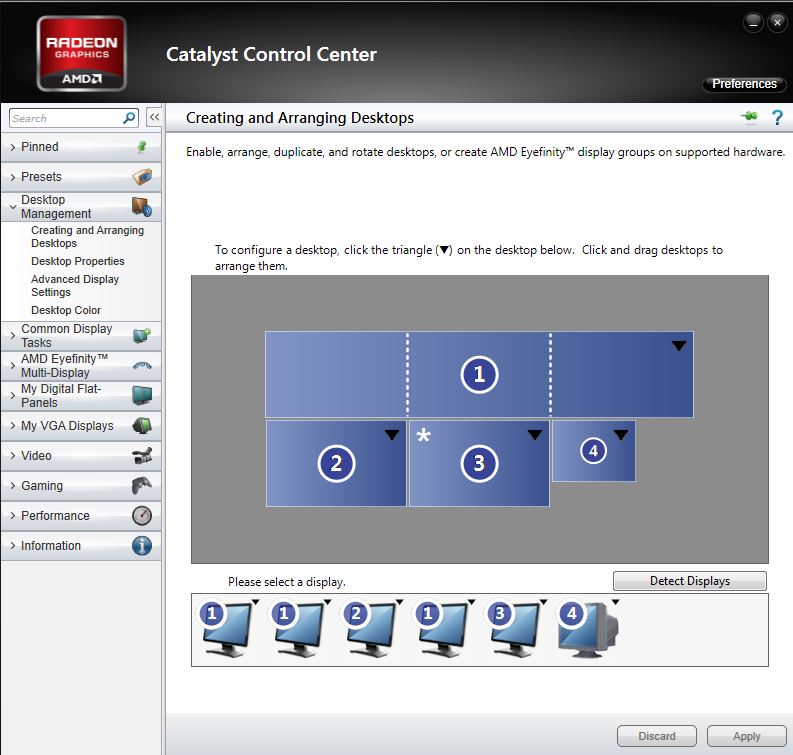Screen dimensions: 793x755
Task: Click the Gaming controller icon
Action: [142, 485]
